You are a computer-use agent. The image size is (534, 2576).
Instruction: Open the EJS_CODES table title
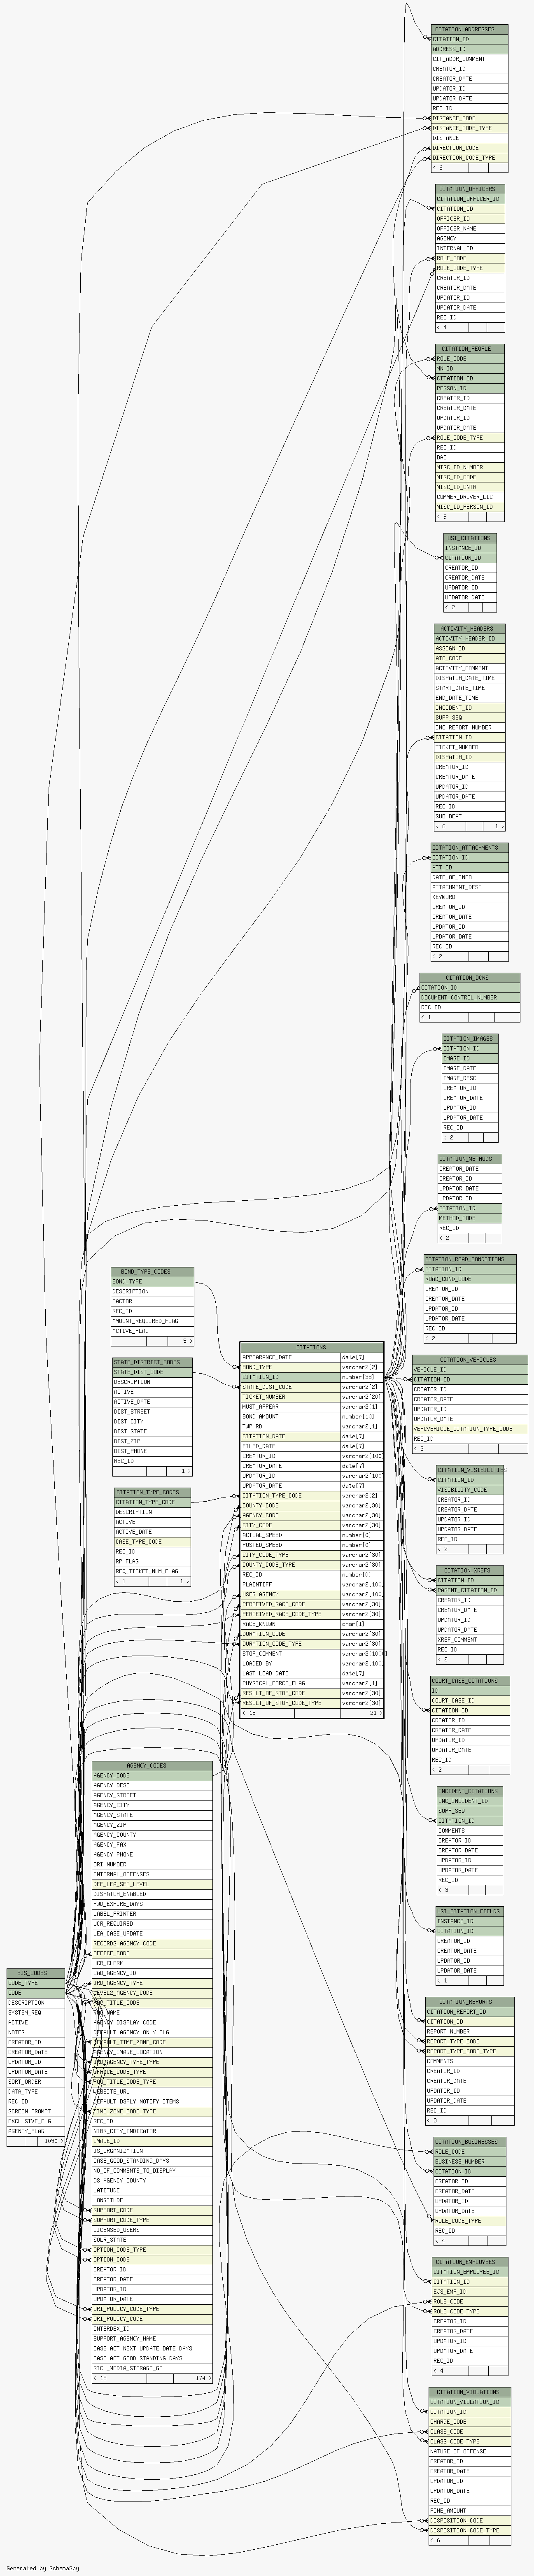pos(35,1973)
